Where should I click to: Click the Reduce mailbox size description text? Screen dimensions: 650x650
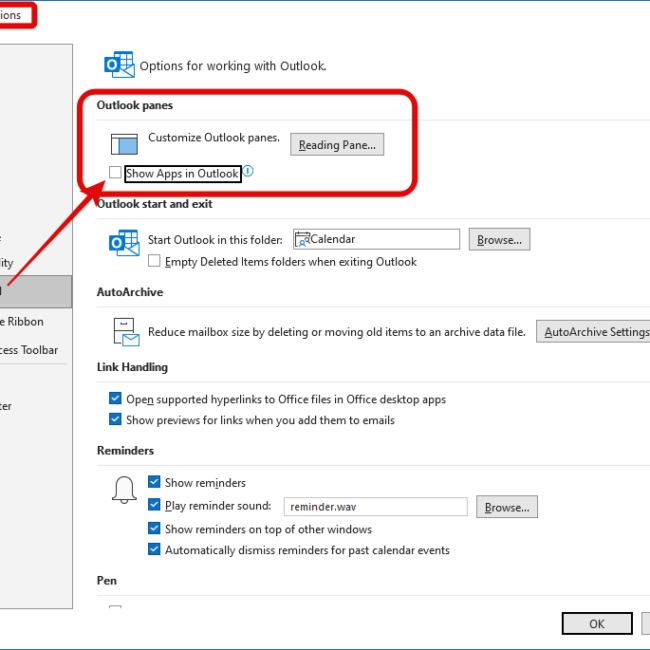337,332
